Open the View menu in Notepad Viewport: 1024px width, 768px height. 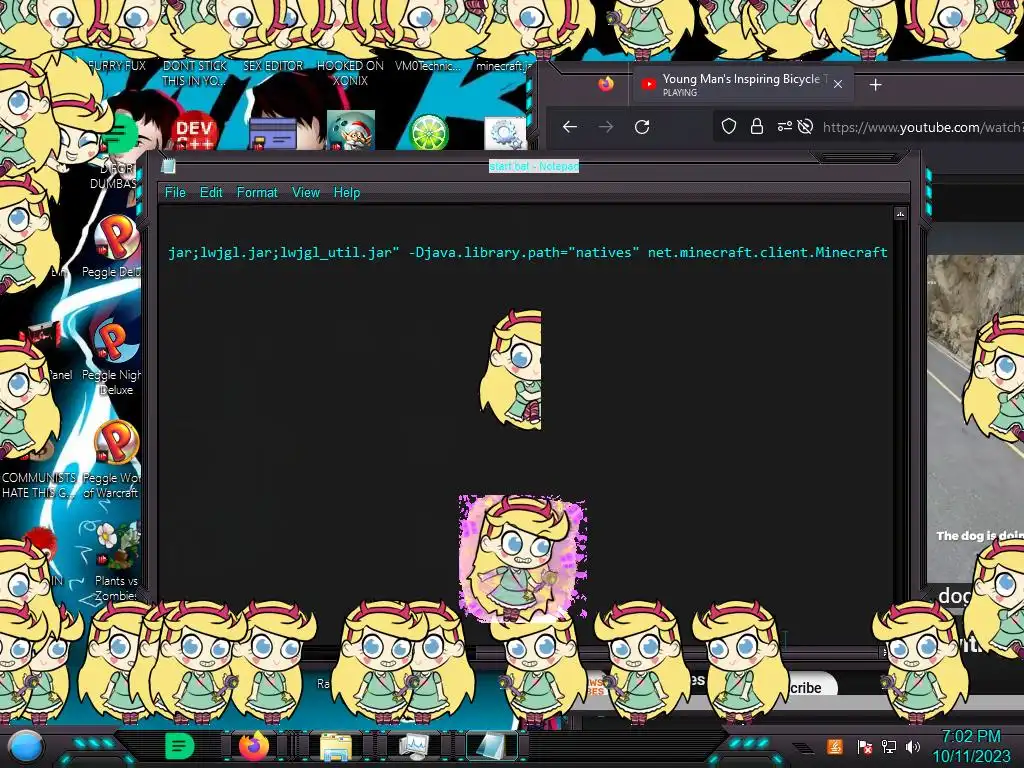click(306, 193)
